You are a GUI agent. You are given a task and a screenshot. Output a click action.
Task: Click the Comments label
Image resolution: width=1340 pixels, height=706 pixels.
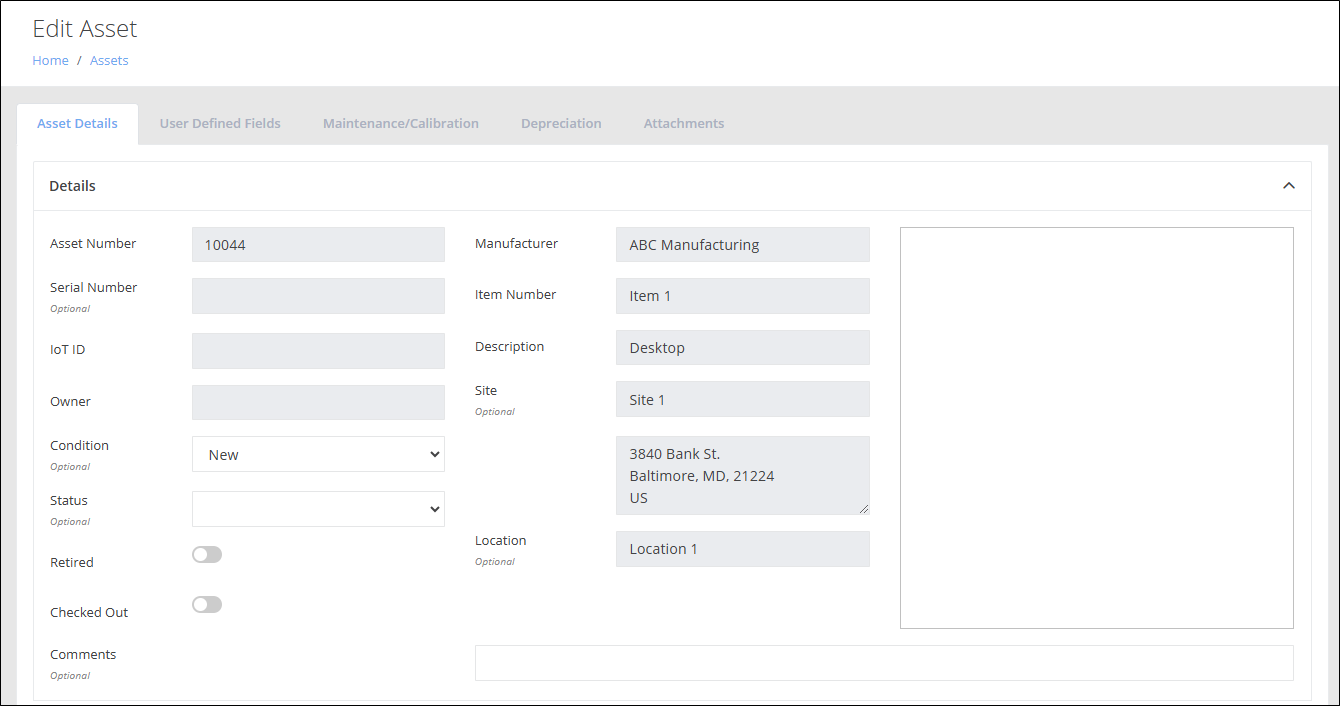pyautogui.click(x=83, y=654)
